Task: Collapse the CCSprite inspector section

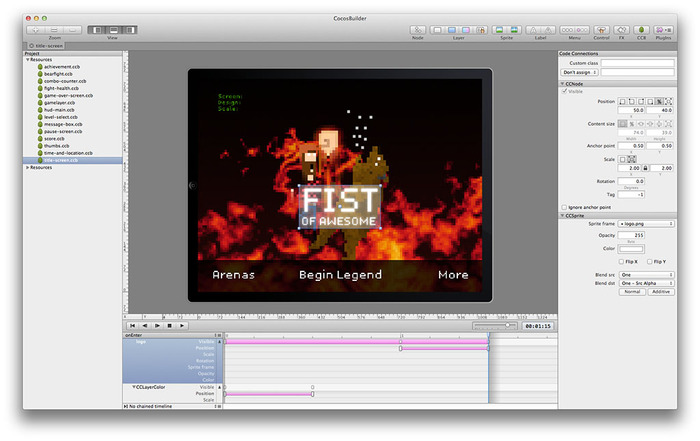Action: point(562,216)
